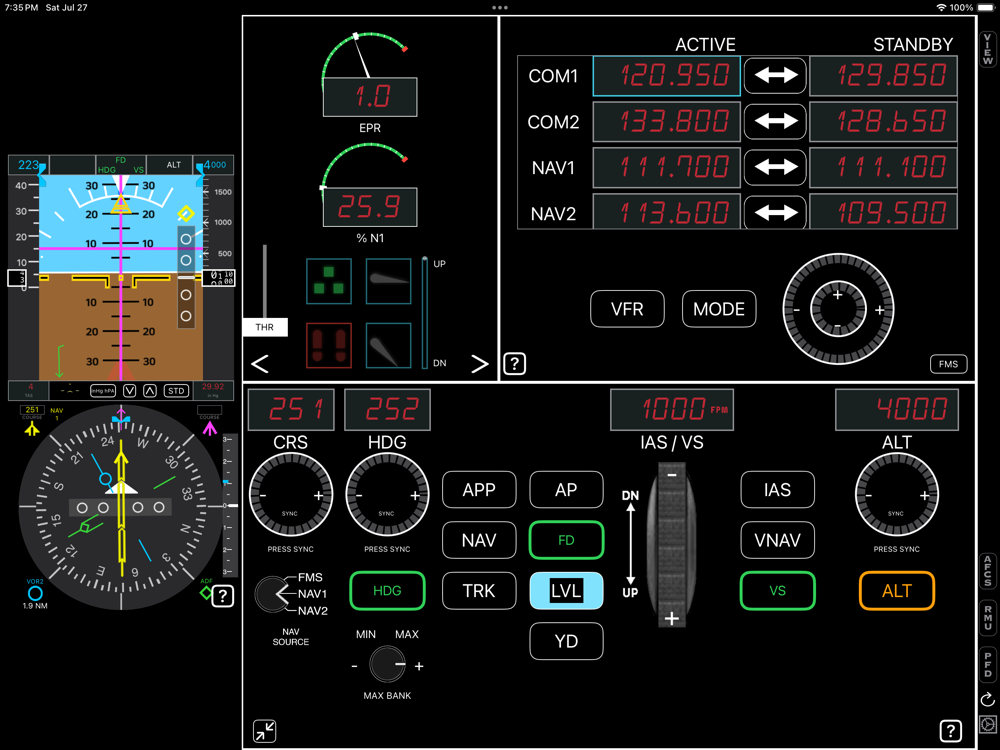Toggle the TRK track mode

click(x=479, y=591)
